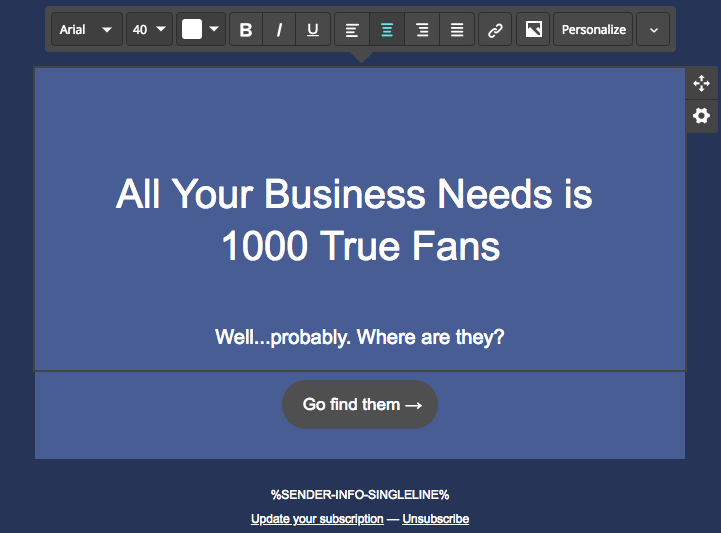This screenshot has width=721, height=533.
Task: Apply justified text alignment
Action: (x=457, y=30)
